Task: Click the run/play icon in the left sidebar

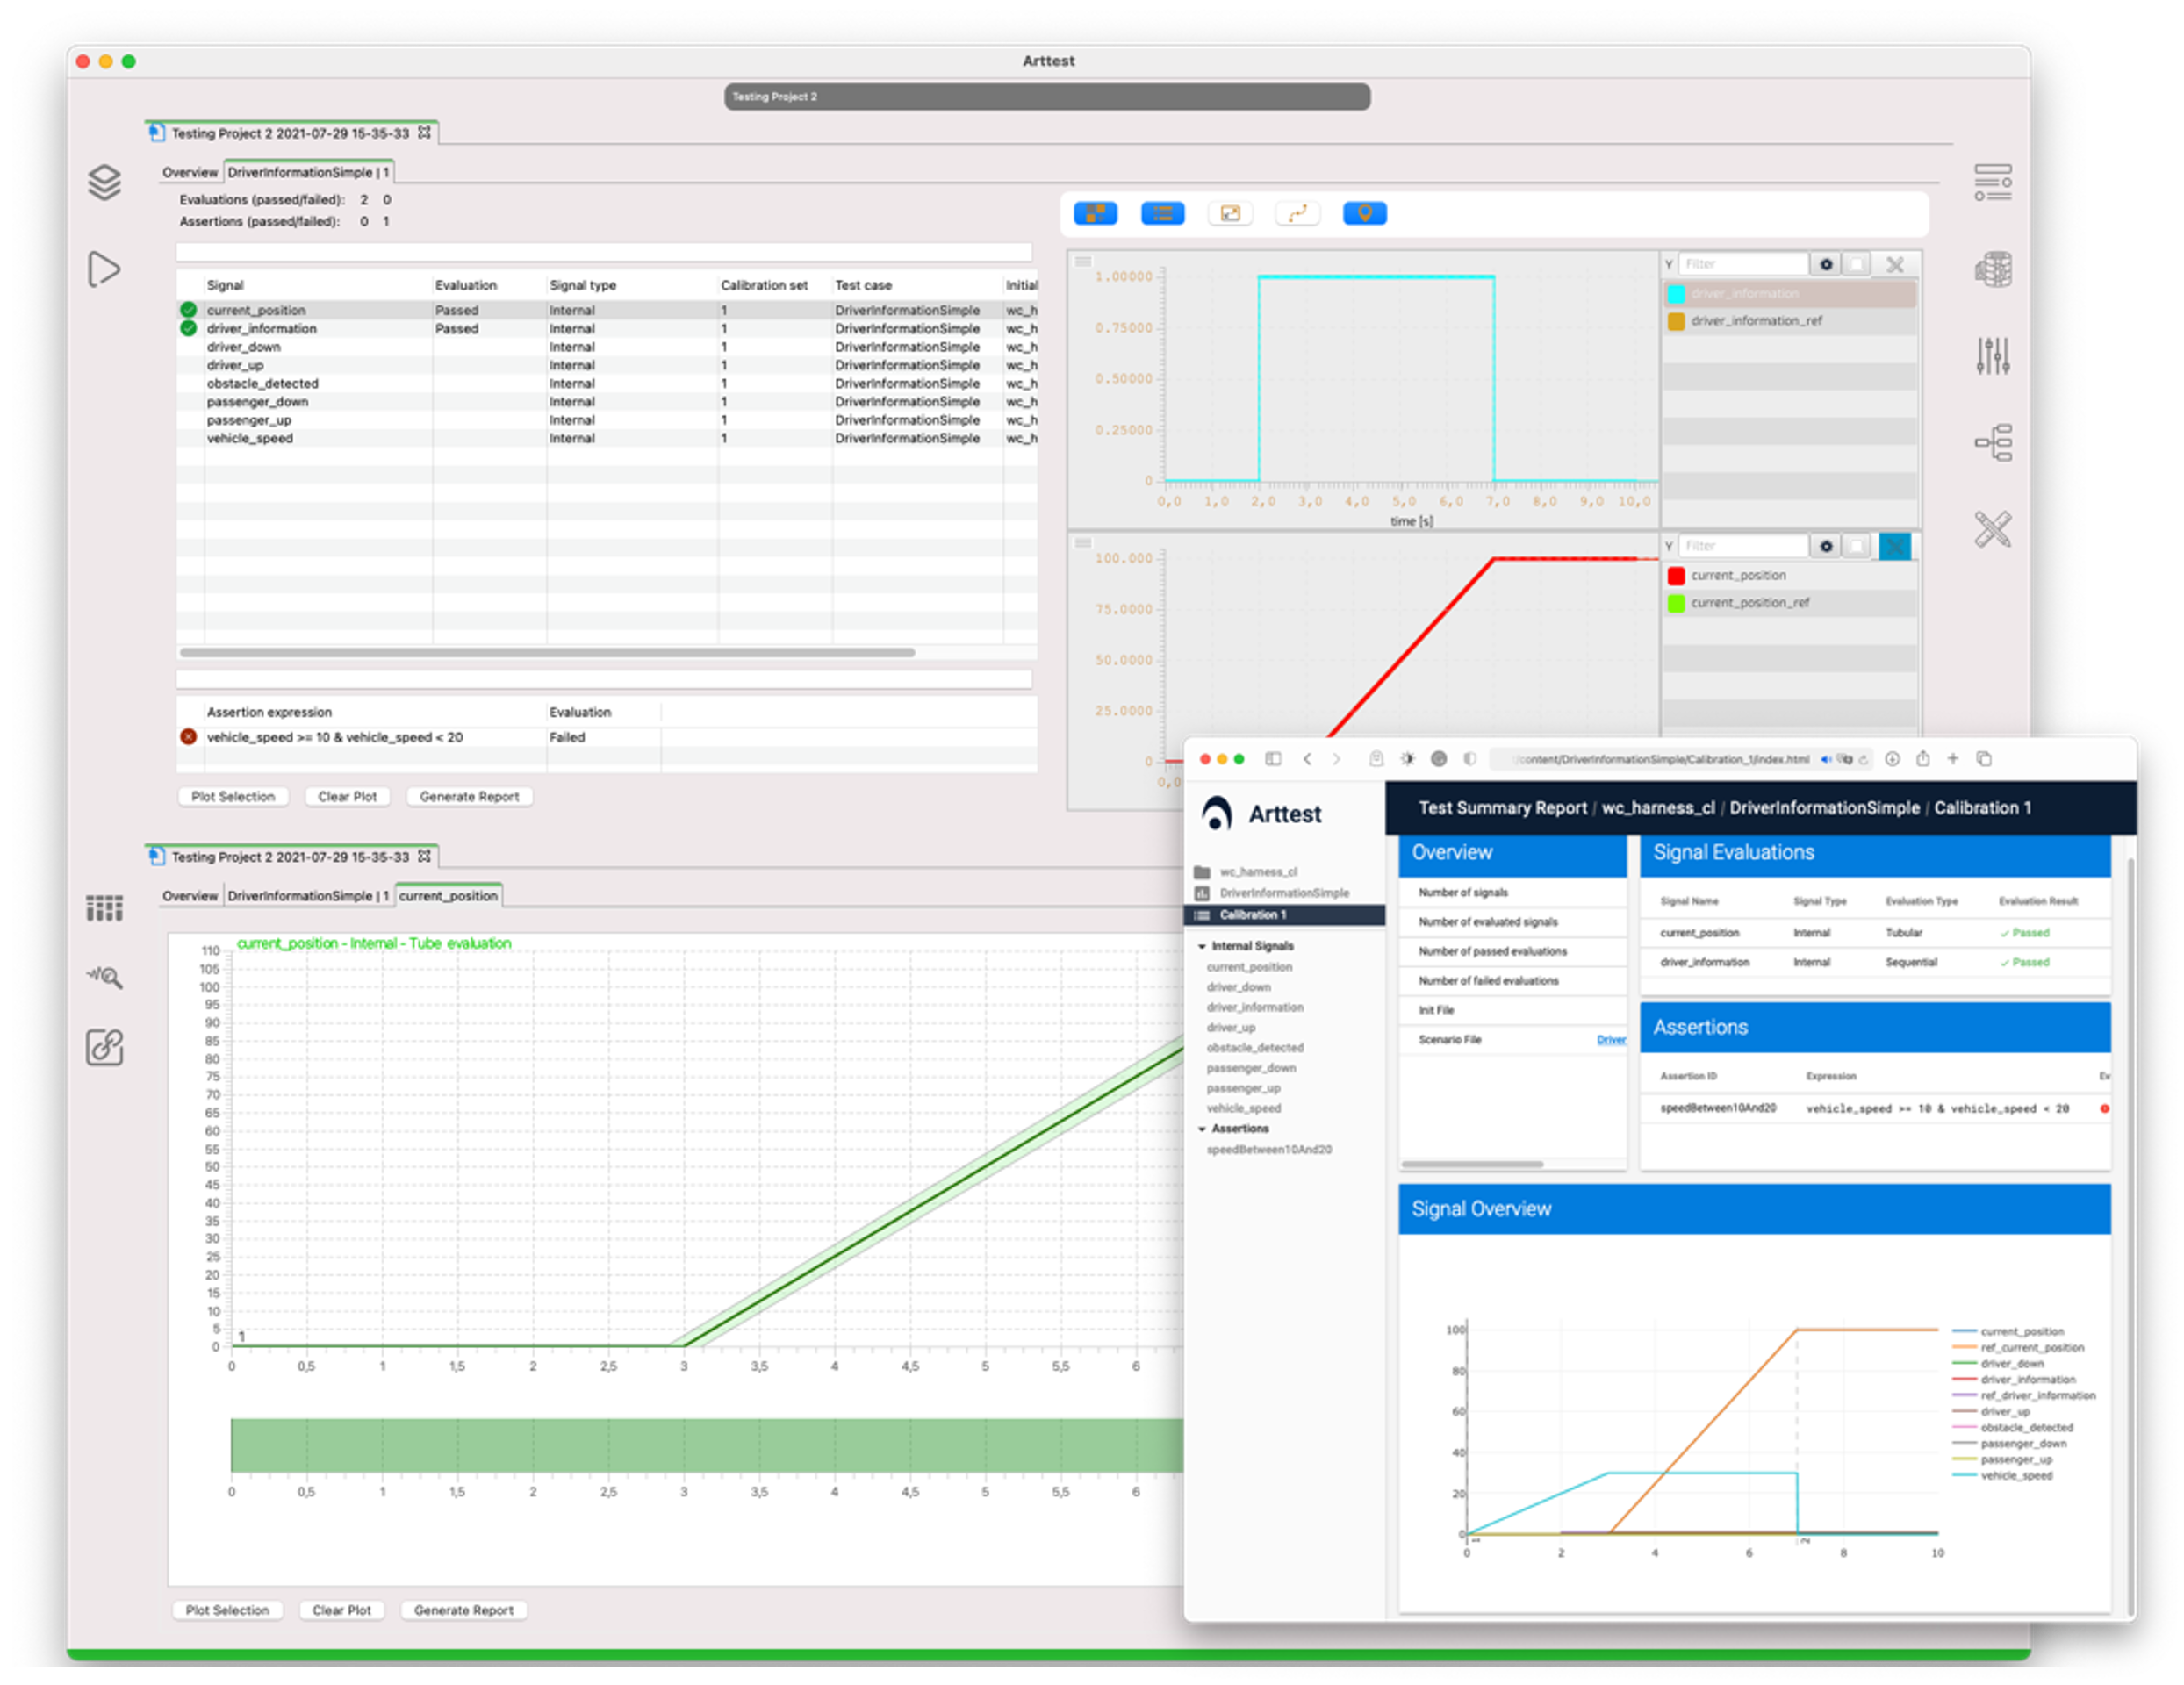Action: pyautogui.click(x=104, y=269)
